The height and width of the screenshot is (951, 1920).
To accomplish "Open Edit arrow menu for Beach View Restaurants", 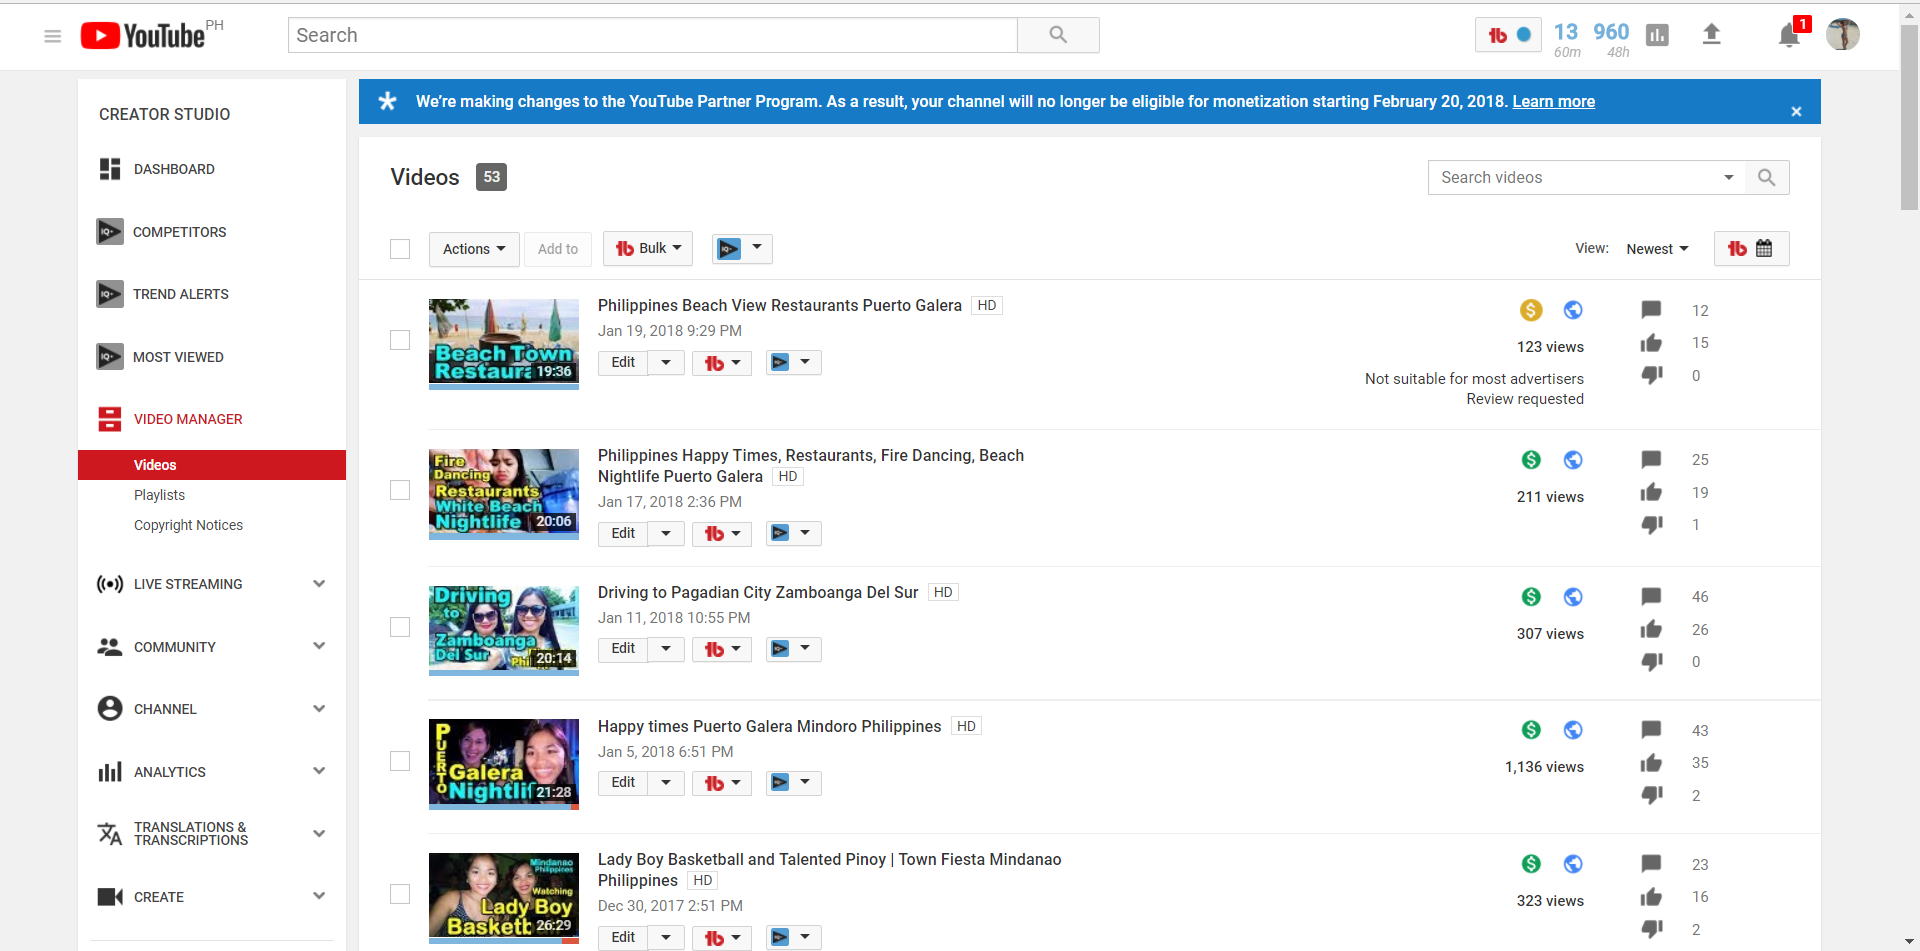I will pyautogui.click(x=666, y=362).
